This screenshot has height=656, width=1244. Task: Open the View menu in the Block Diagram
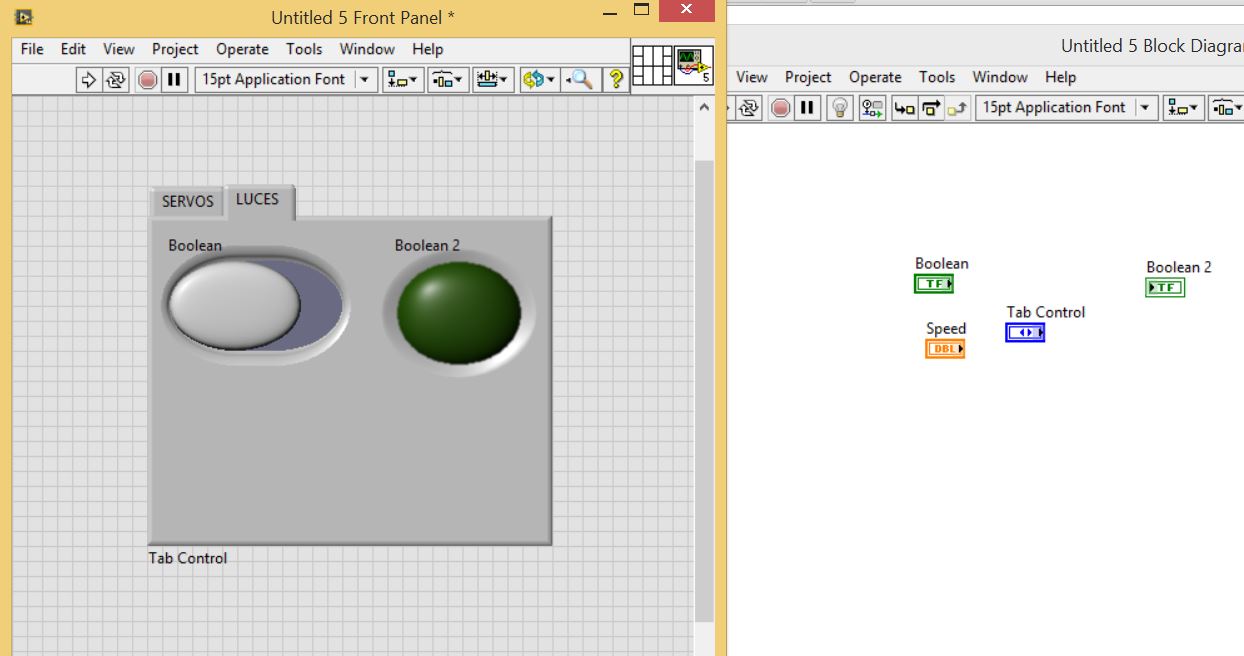click(751, 77)
